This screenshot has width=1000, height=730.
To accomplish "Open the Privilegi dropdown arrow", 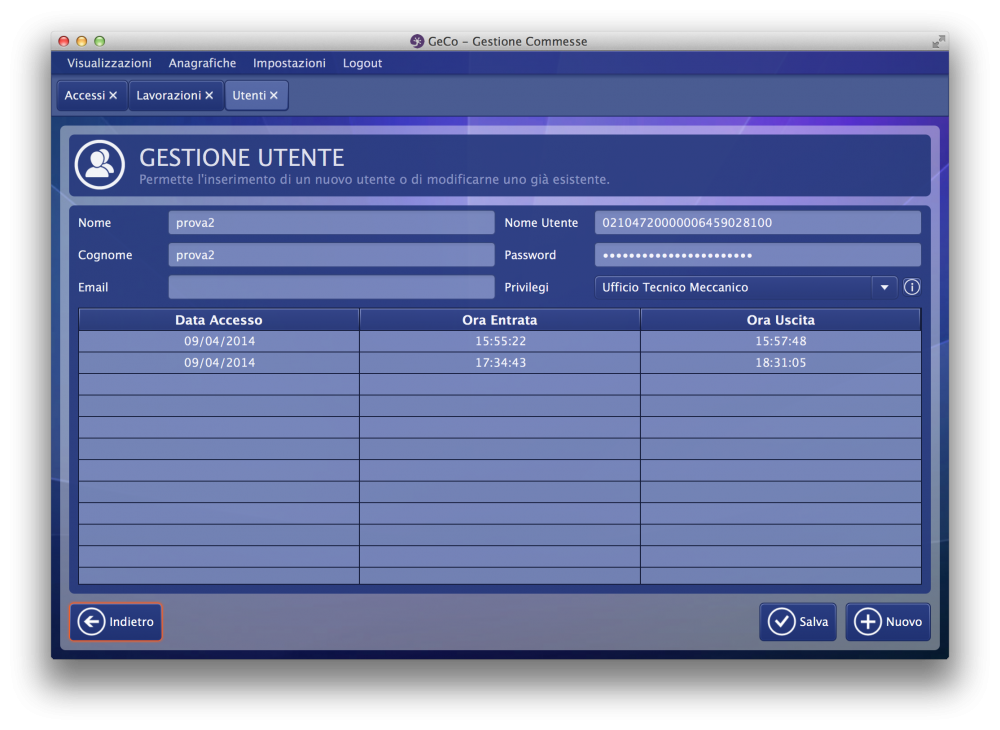I will 885,288.
